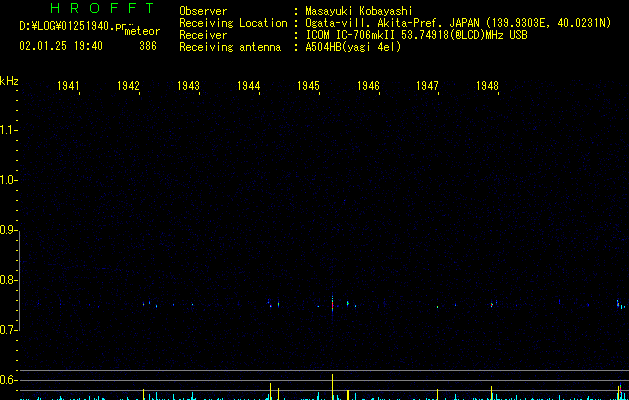Select the A504HB(yagi 4el) antenna text

[x=353, y=47]
